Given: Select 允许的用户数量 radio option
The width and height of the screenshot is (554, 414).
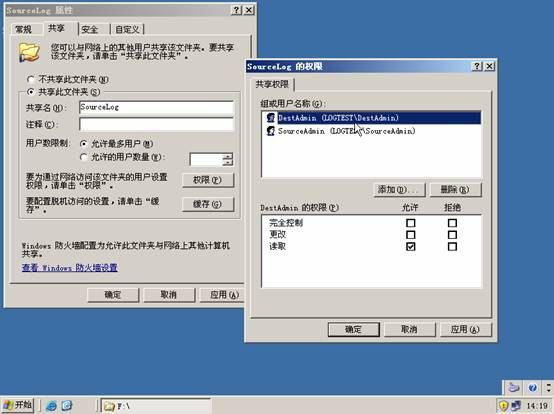Looking at the screenshot, I should (x=83, y=157).
